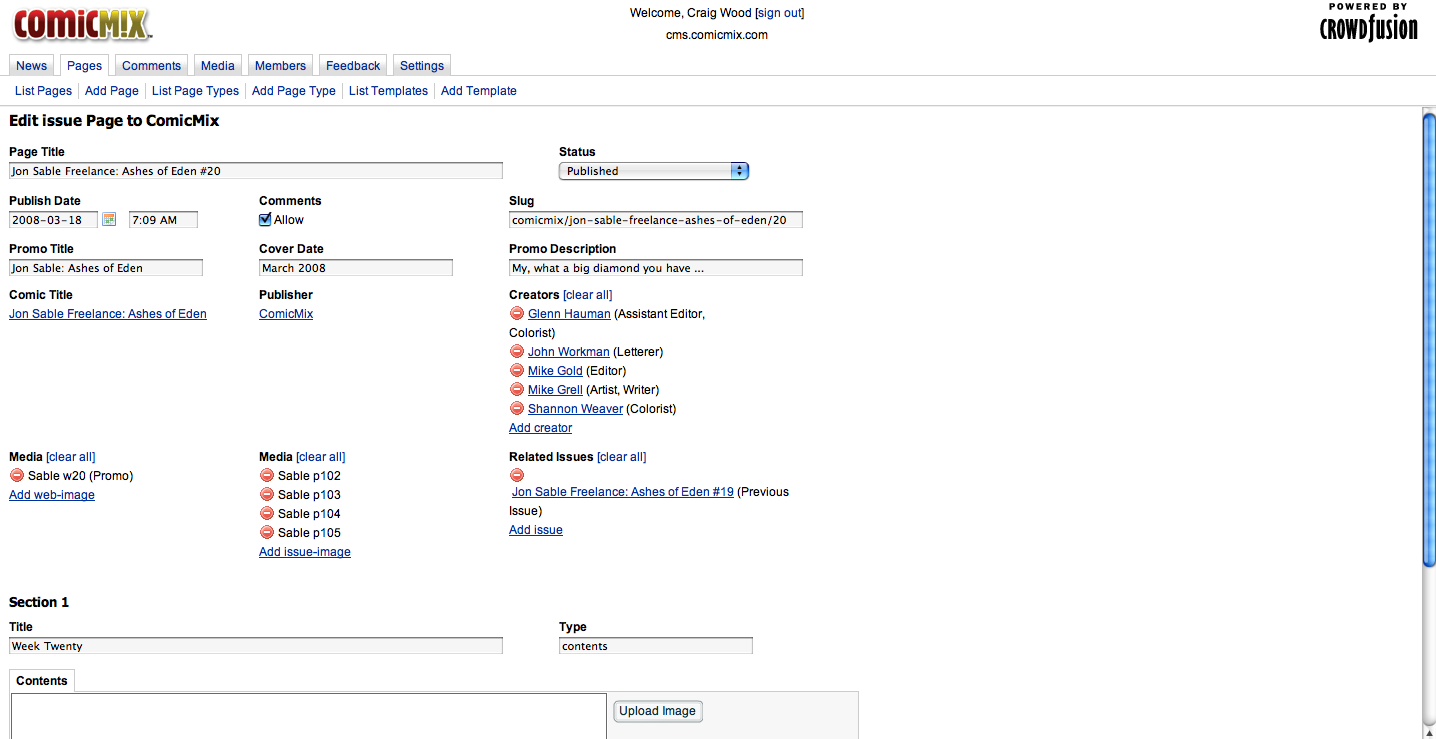The height and width of the screenshot is (739, 1436).
Task: Focus the Page Title field
Action: click(256, 171)
